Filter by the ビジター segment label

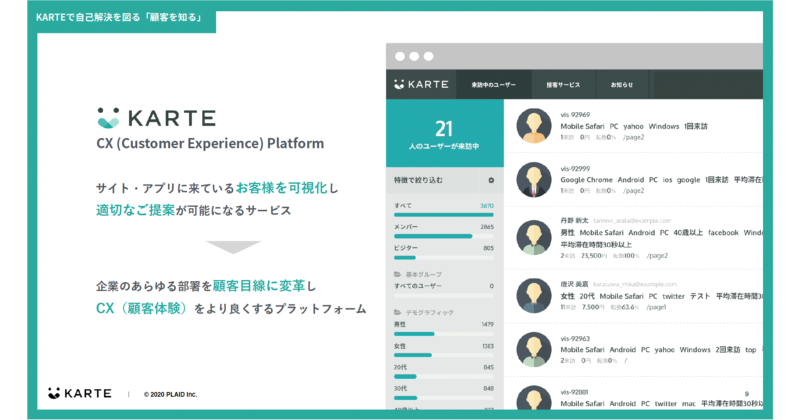[x=406, y=248]
